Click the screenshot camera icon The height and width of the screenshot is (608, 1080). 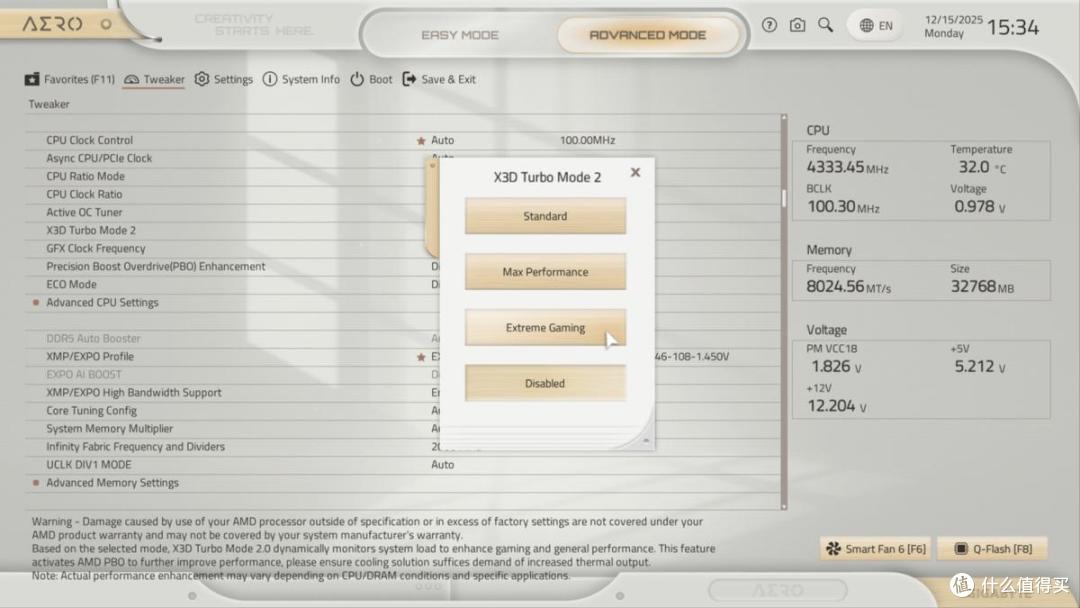point(798,25)
